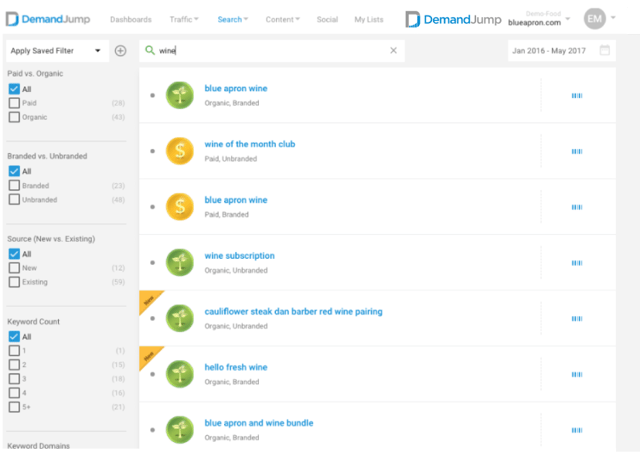Screen dimensions: 640x452
Task: Click New ribbon badge on cauliflower steak row
Action: pyautogui.click(x=148, y=299)
